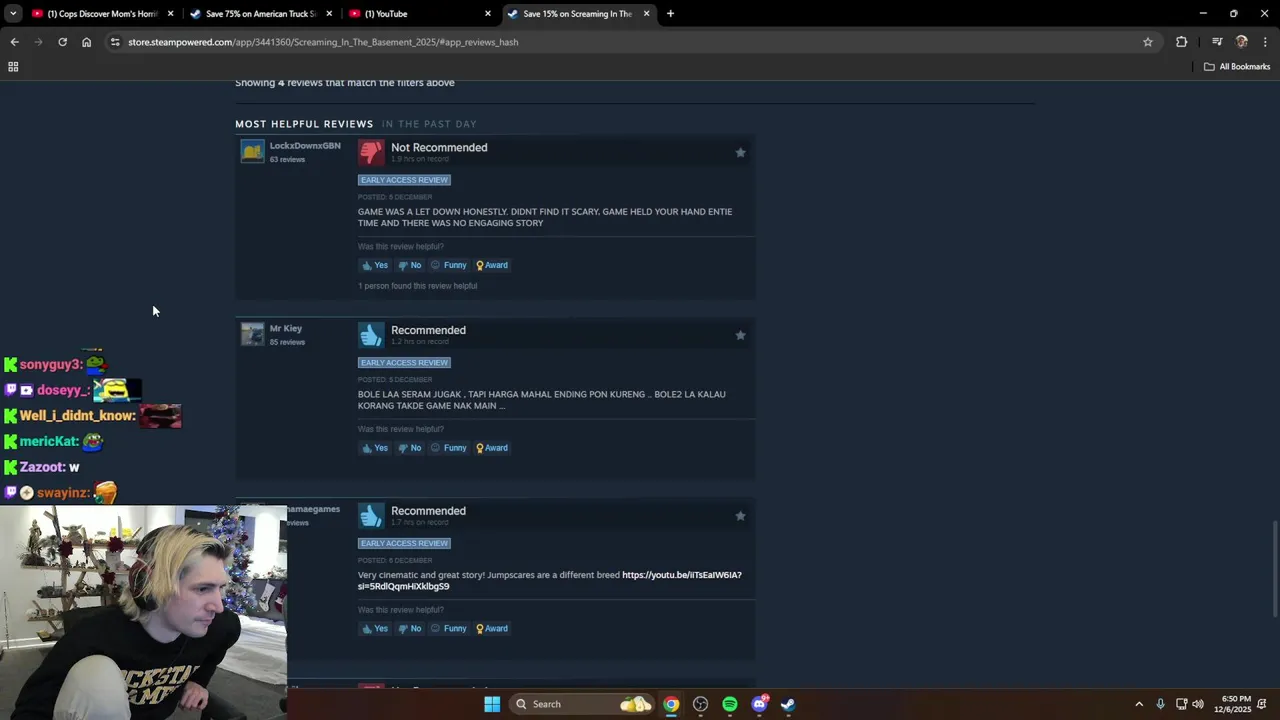Click star icon on LockxDownxGBN's review
This screenshot has height=720, width=1280.
(740, 153)
